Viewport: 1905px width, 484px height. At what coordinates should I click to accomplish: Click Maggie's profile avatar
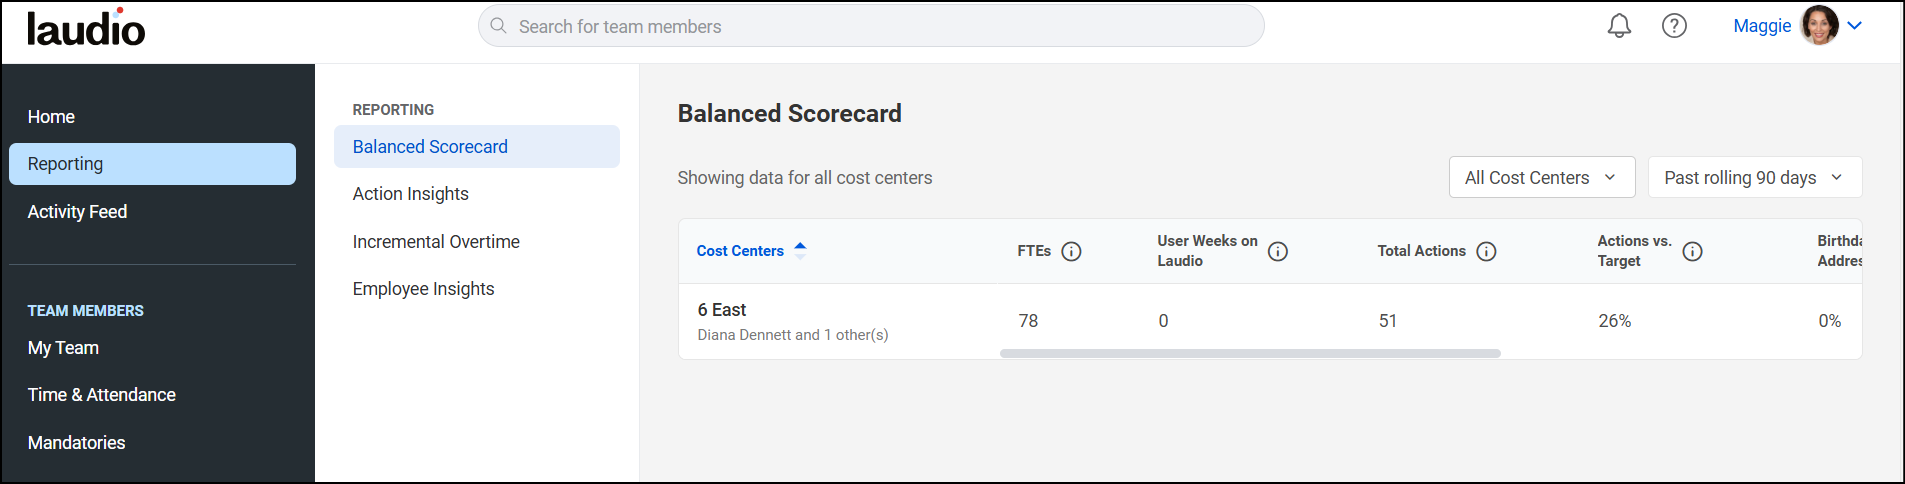tap(1819, 25)
